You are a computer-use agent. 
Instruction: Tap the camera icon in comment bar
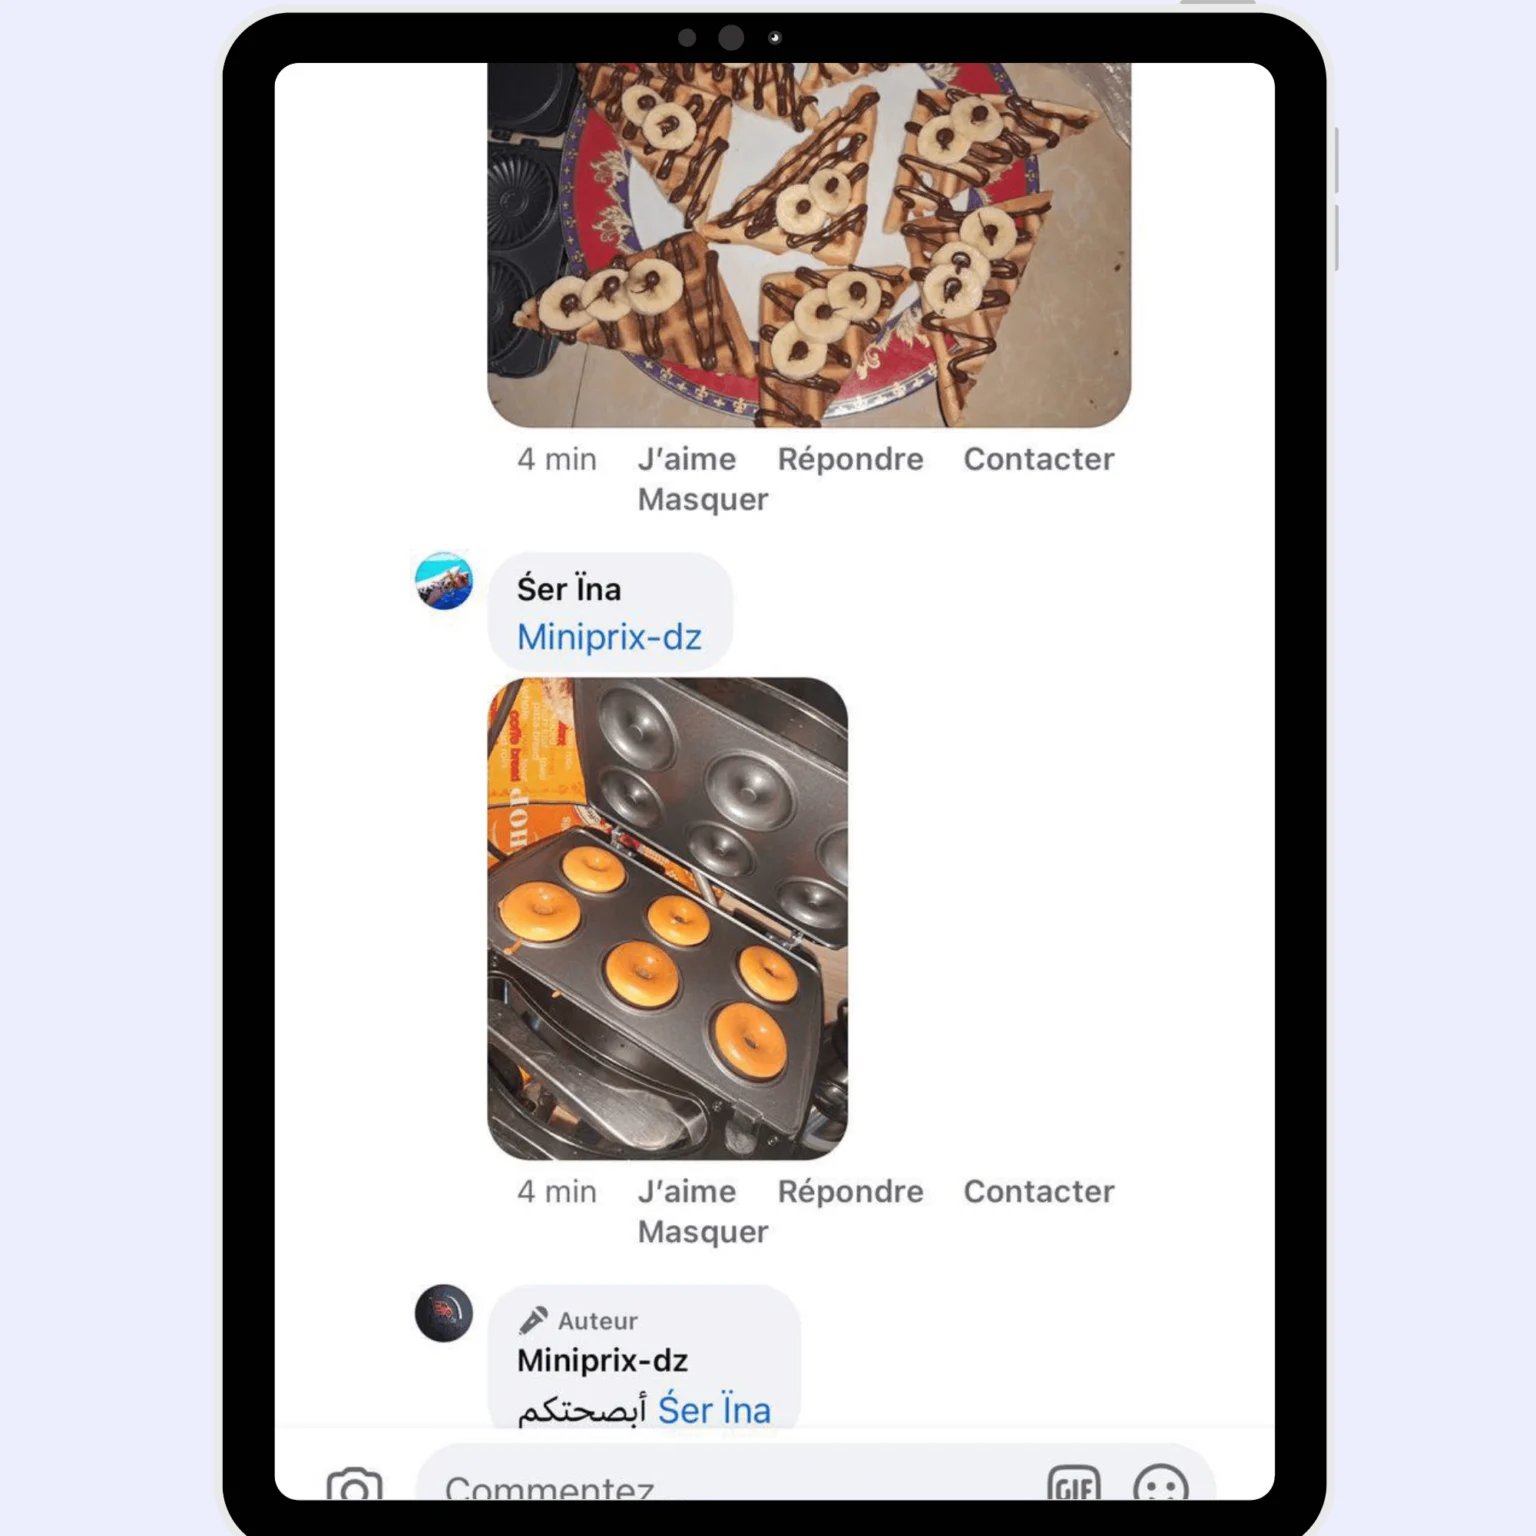354,1484
